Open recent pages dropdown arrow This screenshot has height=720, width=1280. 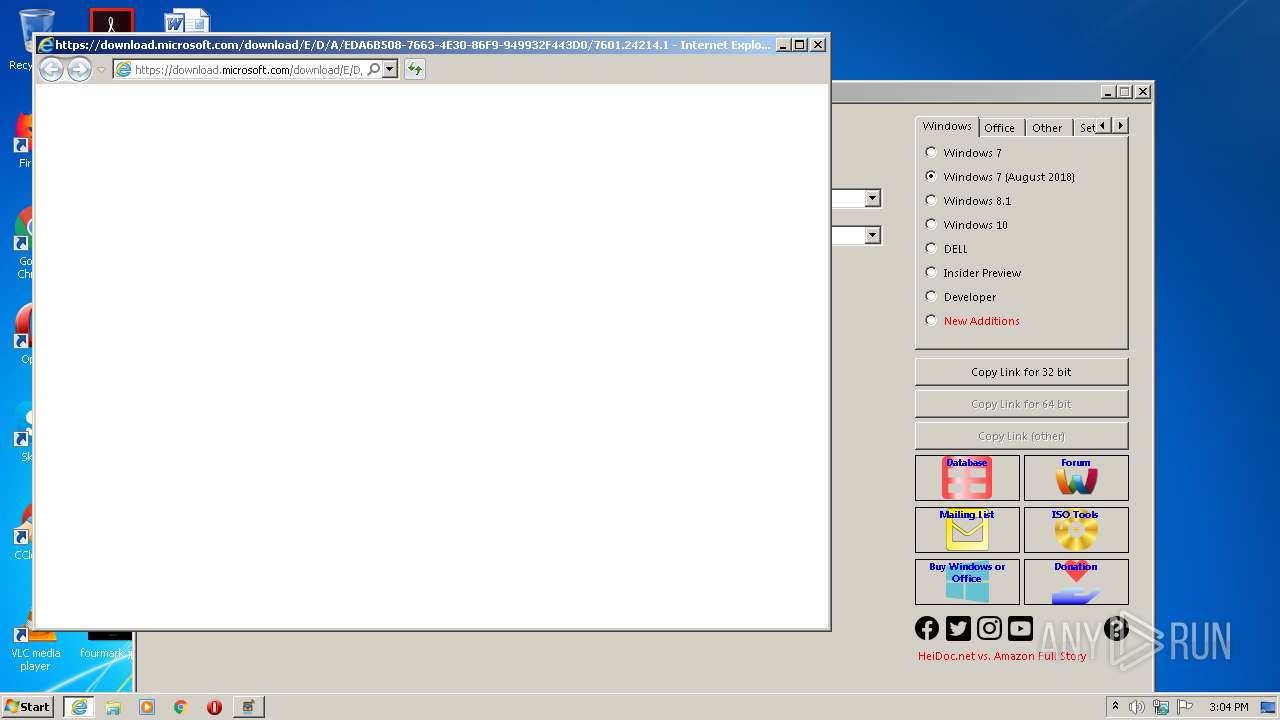coord(101,70)
